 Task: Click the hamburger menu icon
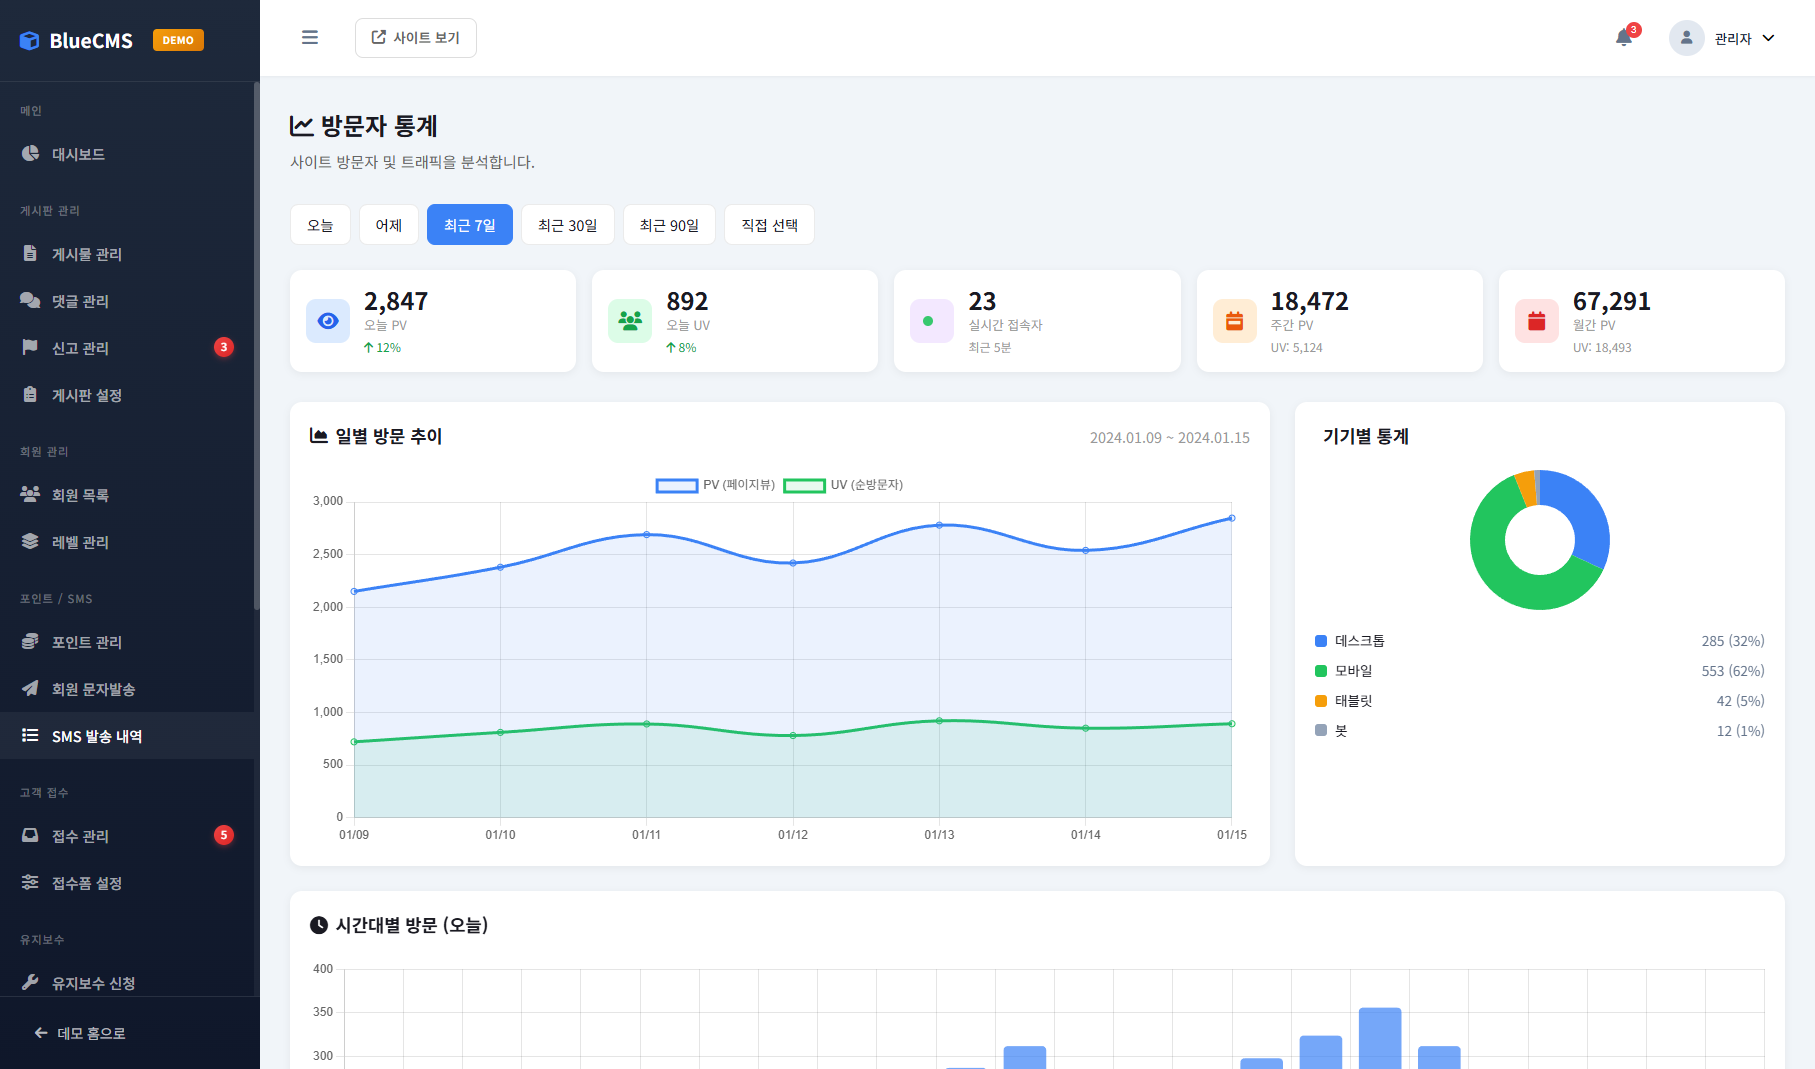310,38
